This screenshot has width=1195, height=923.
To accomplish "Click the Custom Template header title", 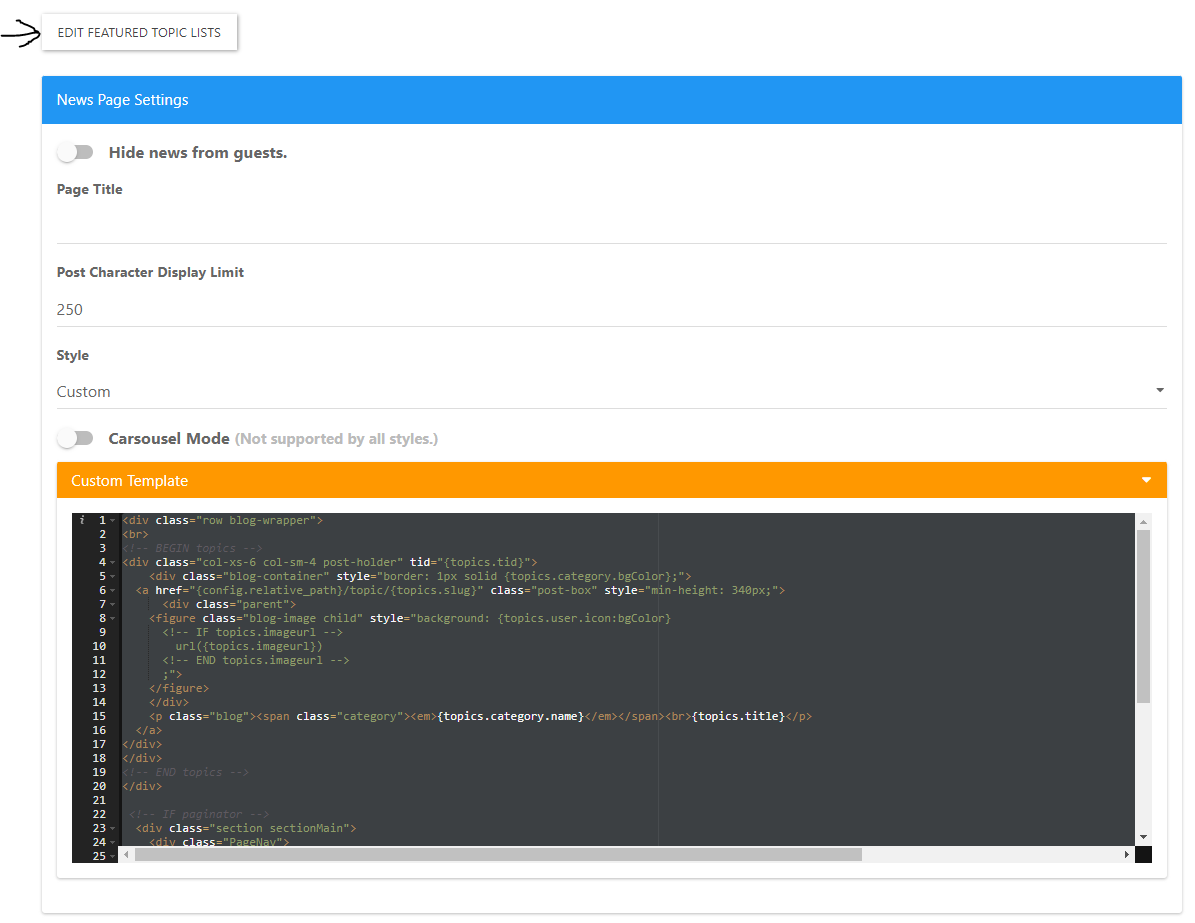I will [x=130, y=481].
